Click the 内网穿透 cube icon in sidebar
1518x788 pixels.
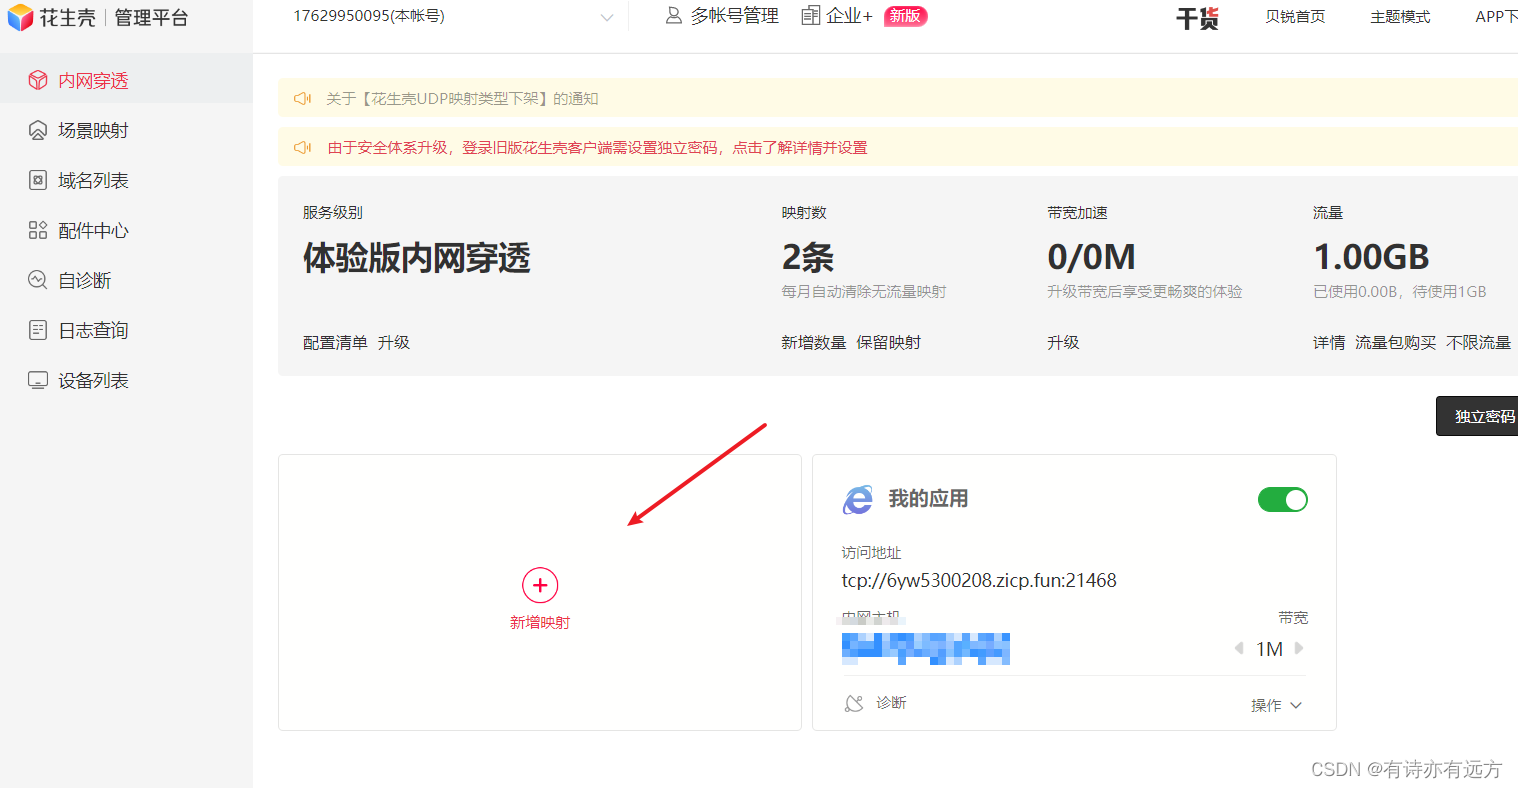coord(38,80)
